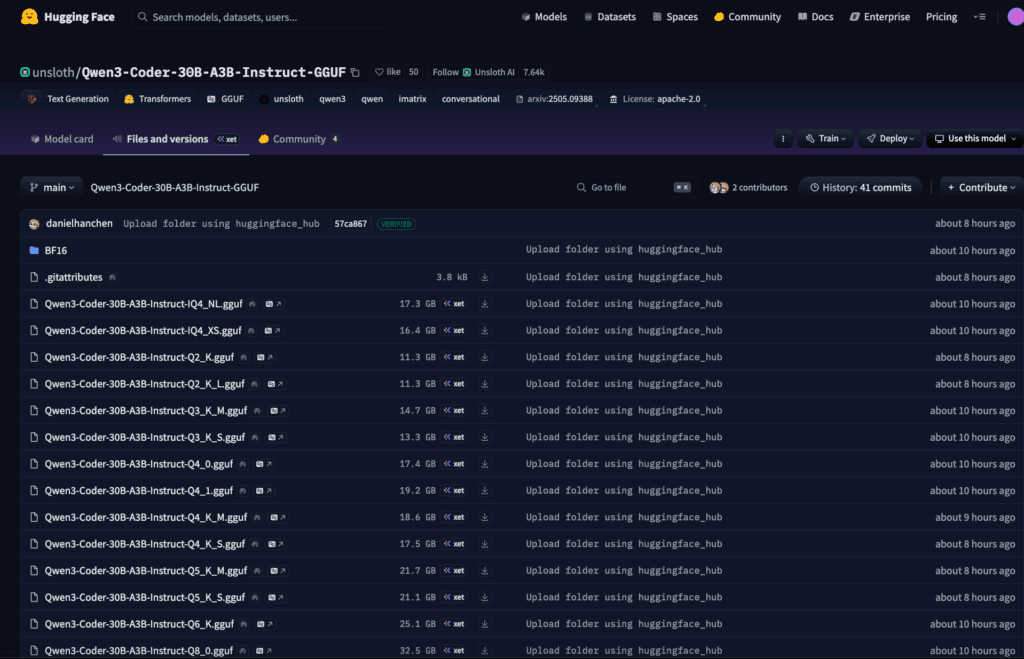Download the Q6_K.gguf file
Viewport: 1024px width, 659px height.
[x=485, y=625]
